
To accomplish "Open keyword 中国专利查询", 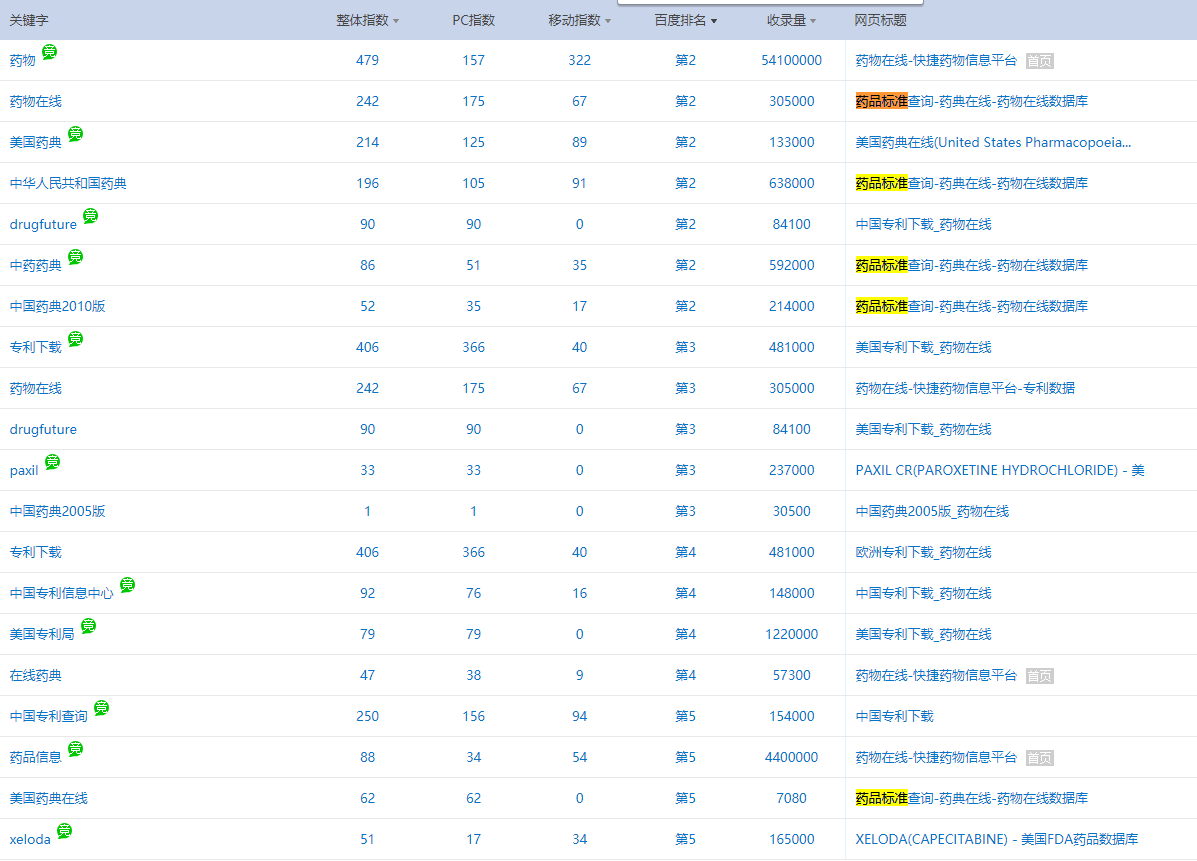I will (x=49, y=717).
